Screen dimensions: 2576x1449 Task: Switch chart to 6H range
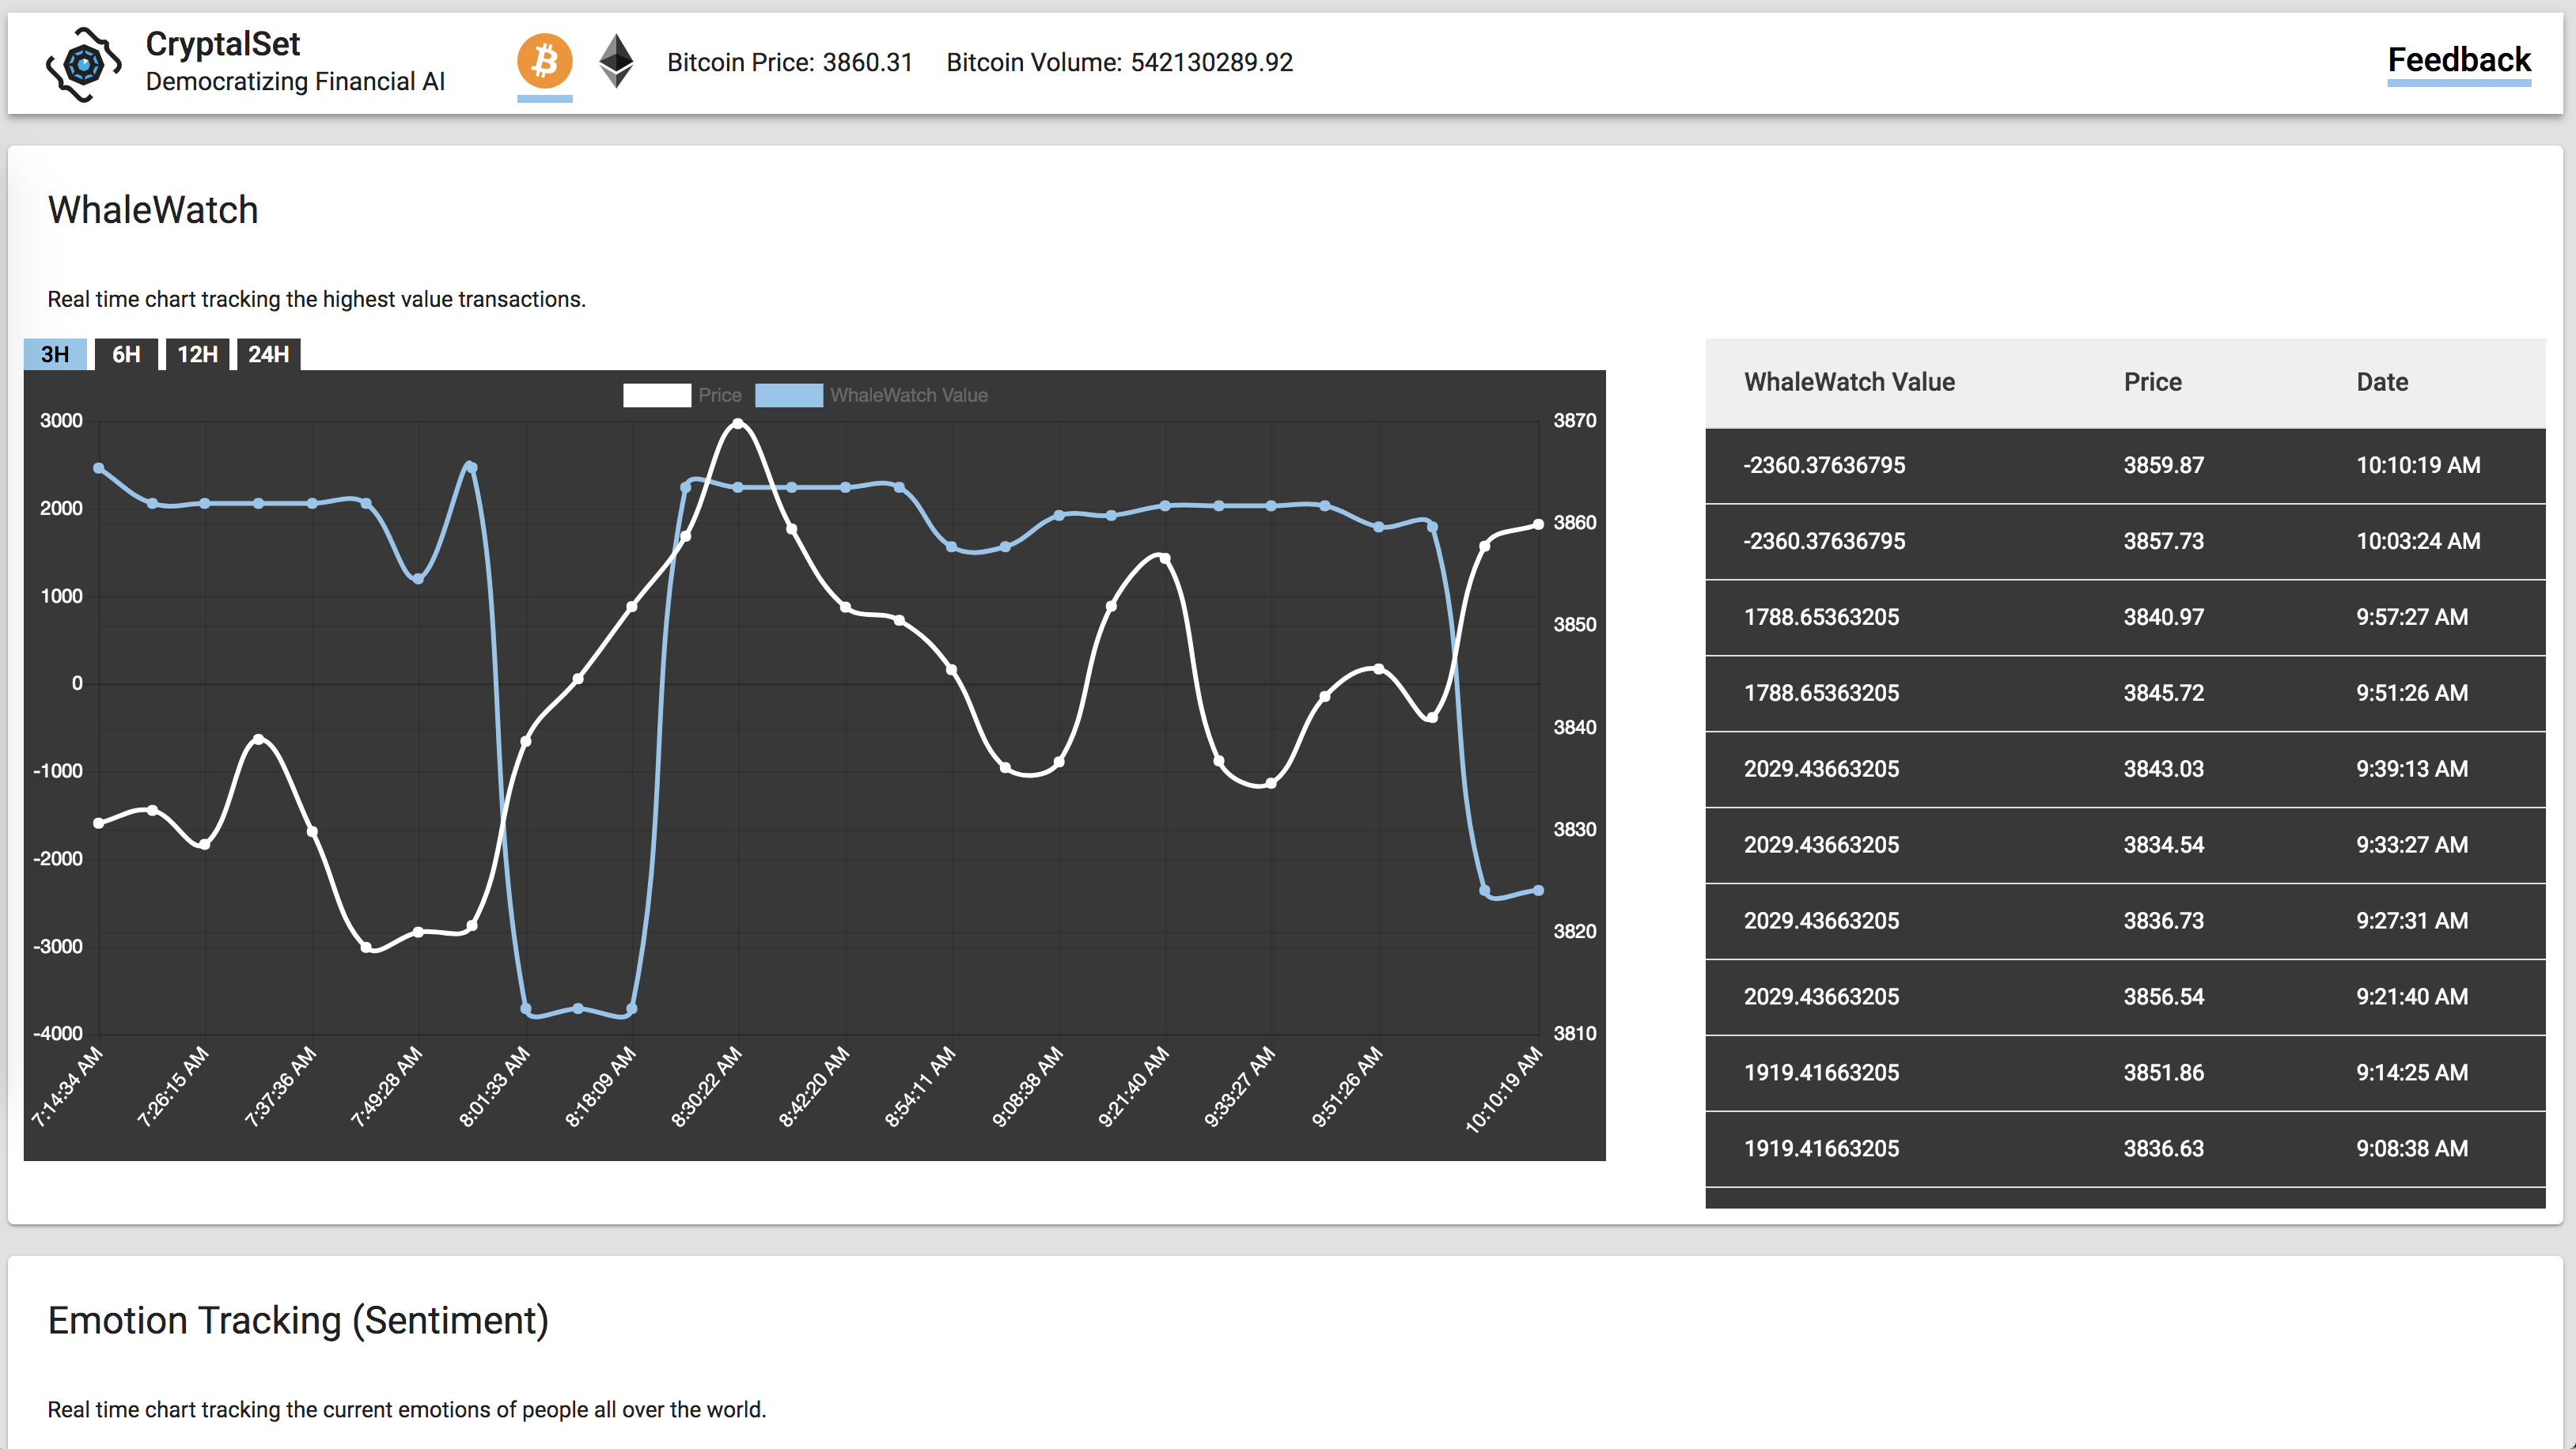coord(126,354)
